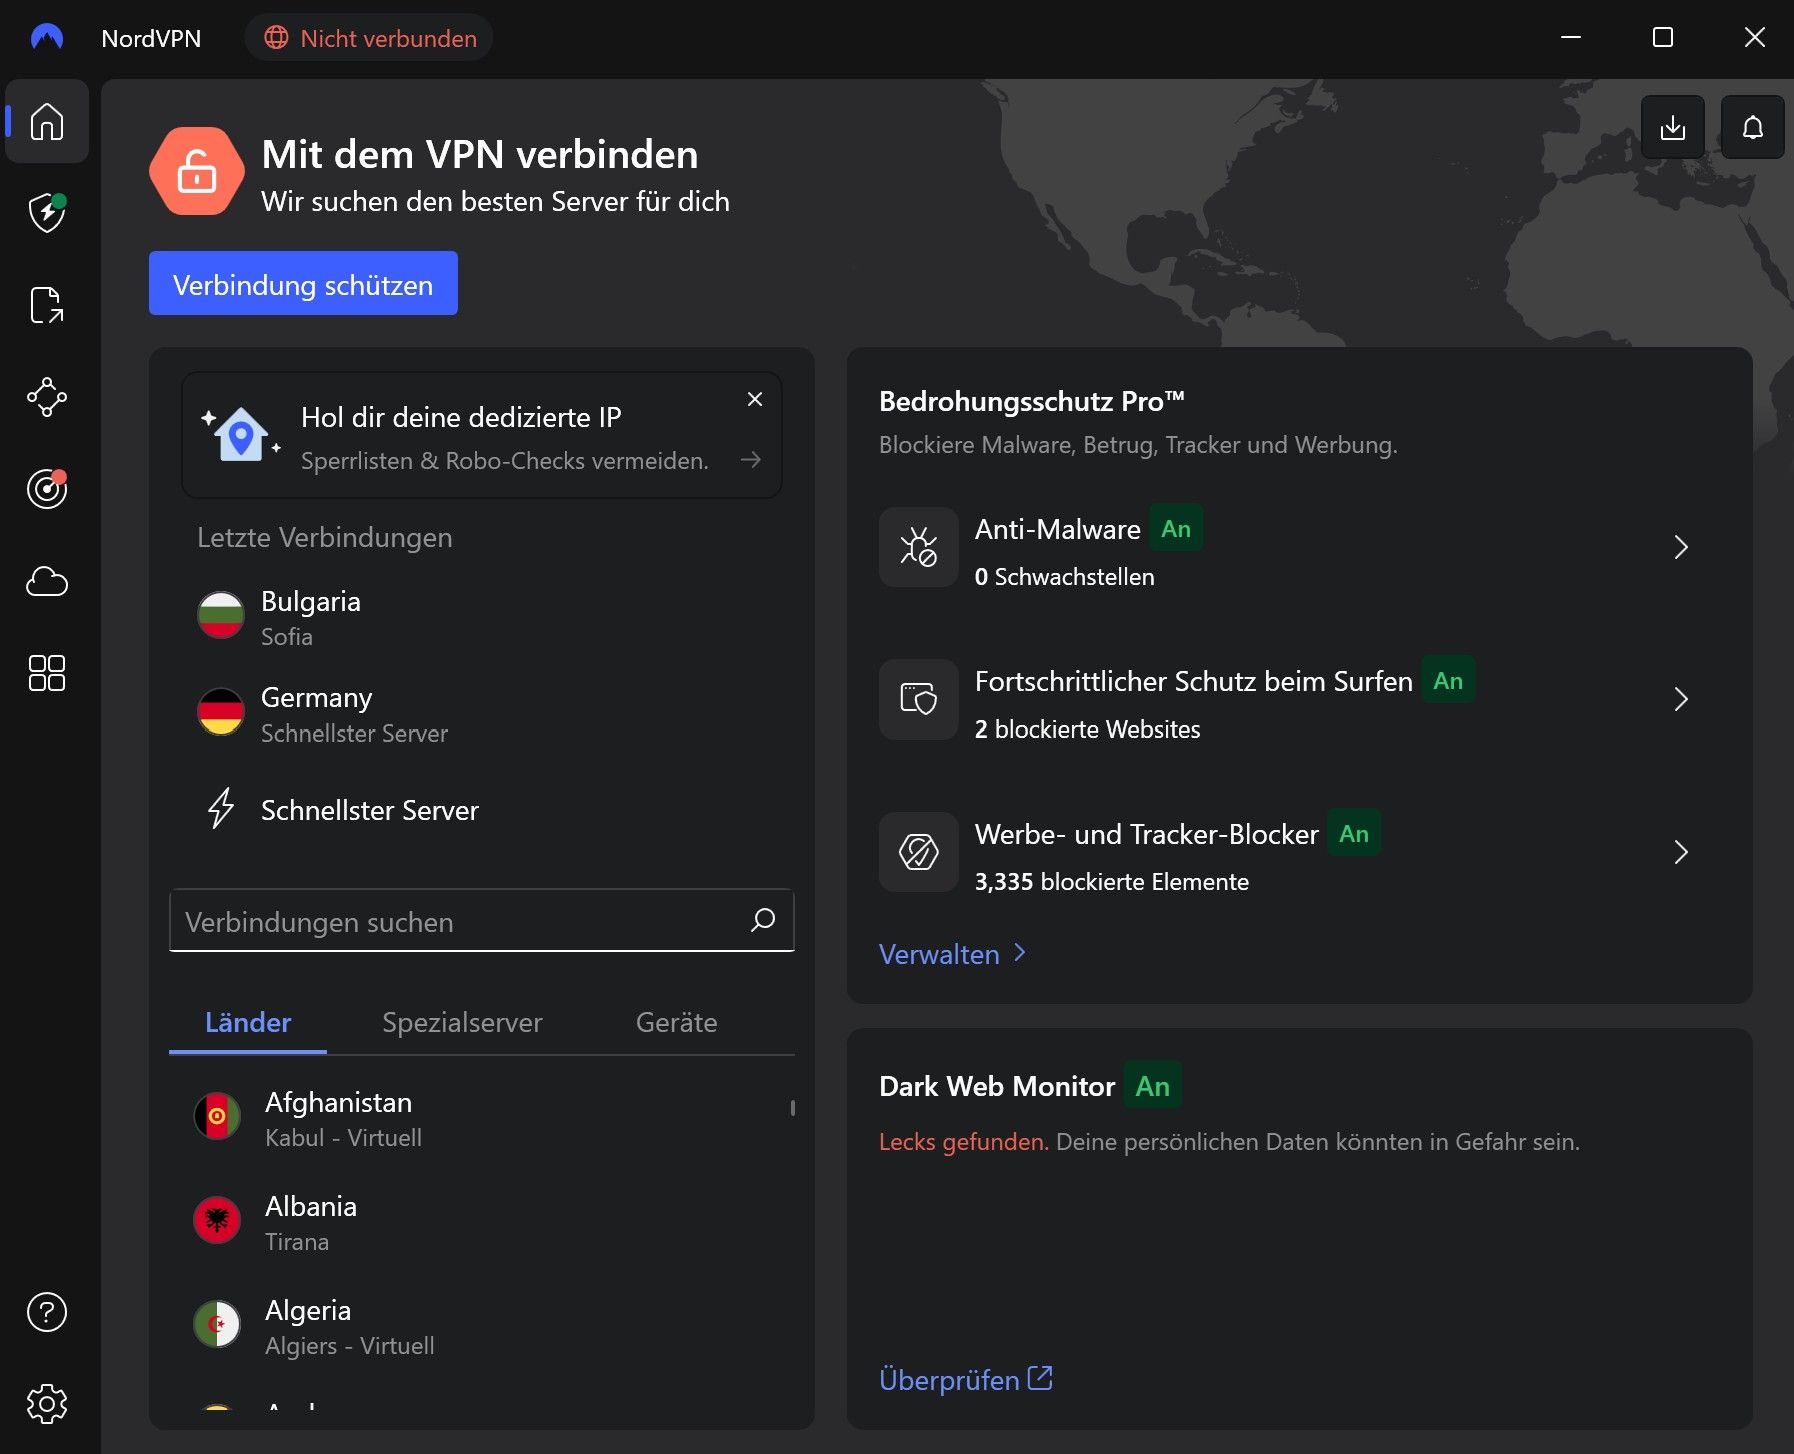
Task: Select Algeria Algiers - Virtuell
Action: point(482,1326)
